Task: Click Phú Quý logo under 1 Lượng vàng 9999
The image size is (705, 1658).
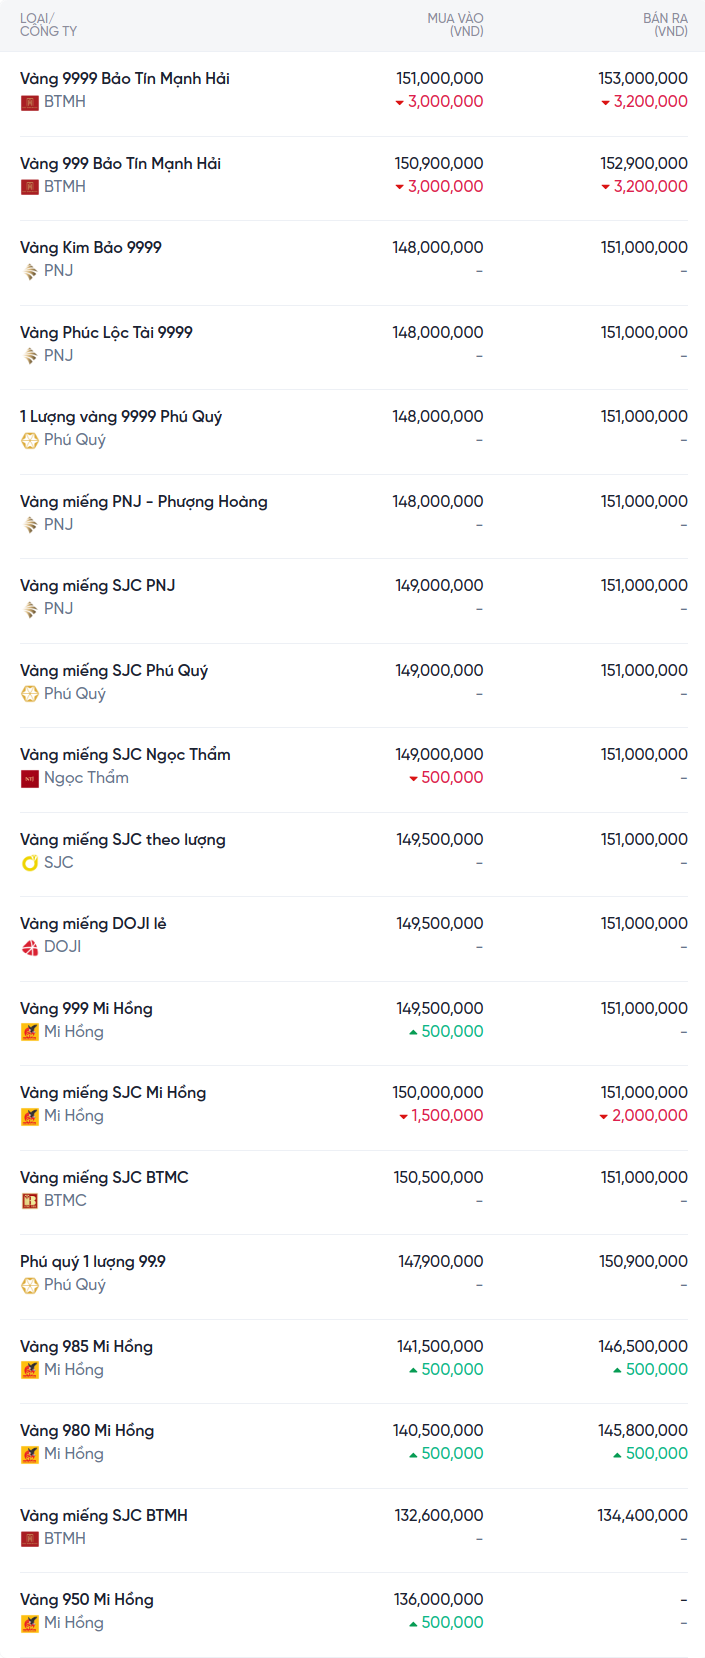Action: coord(30,440)
